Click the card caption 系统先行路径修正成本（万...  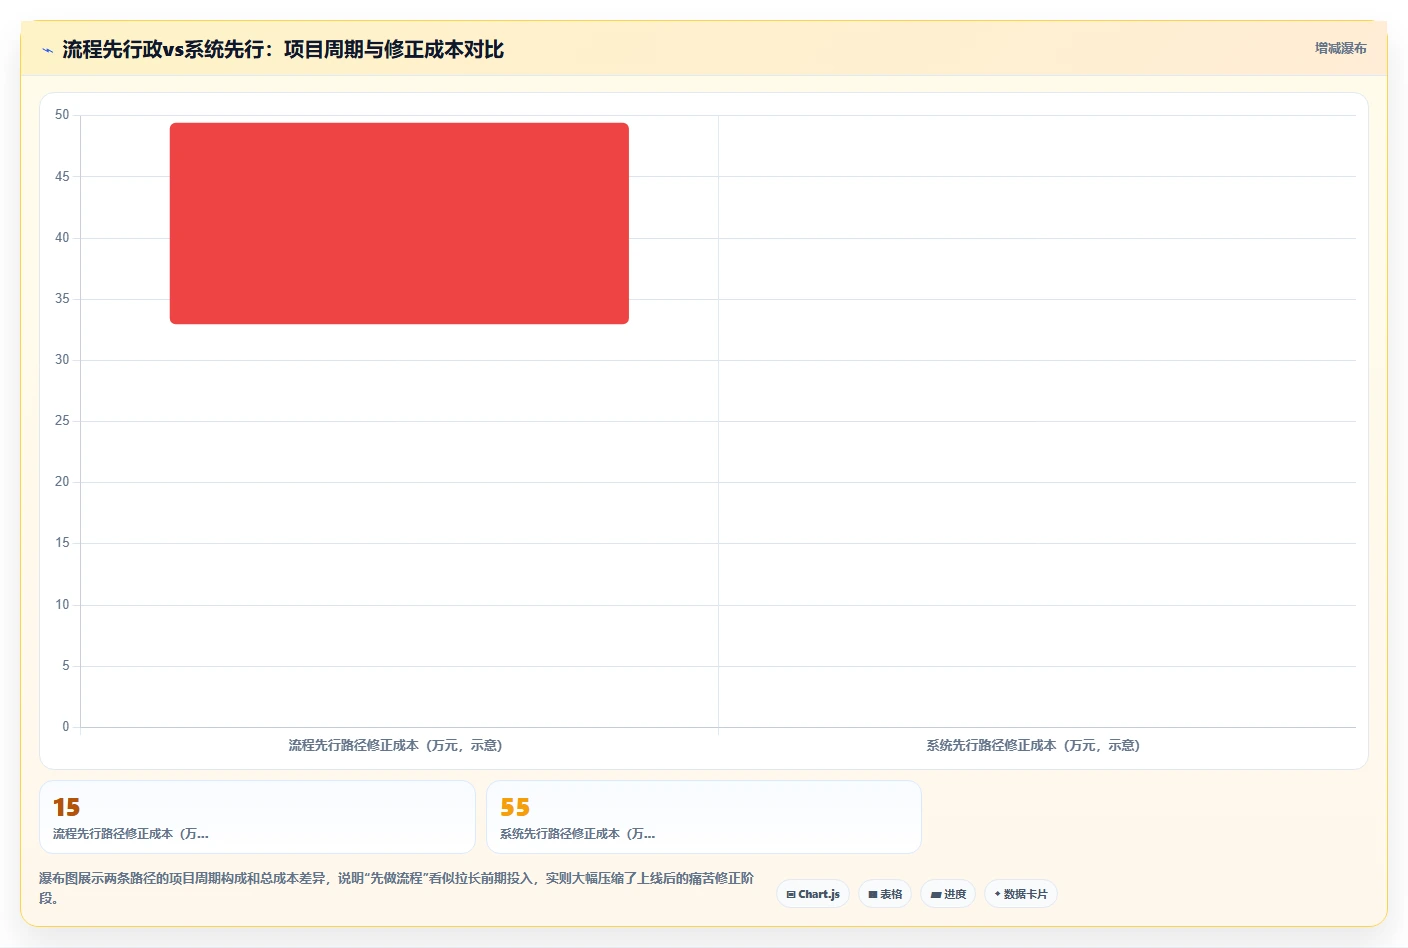coord(578,834)
